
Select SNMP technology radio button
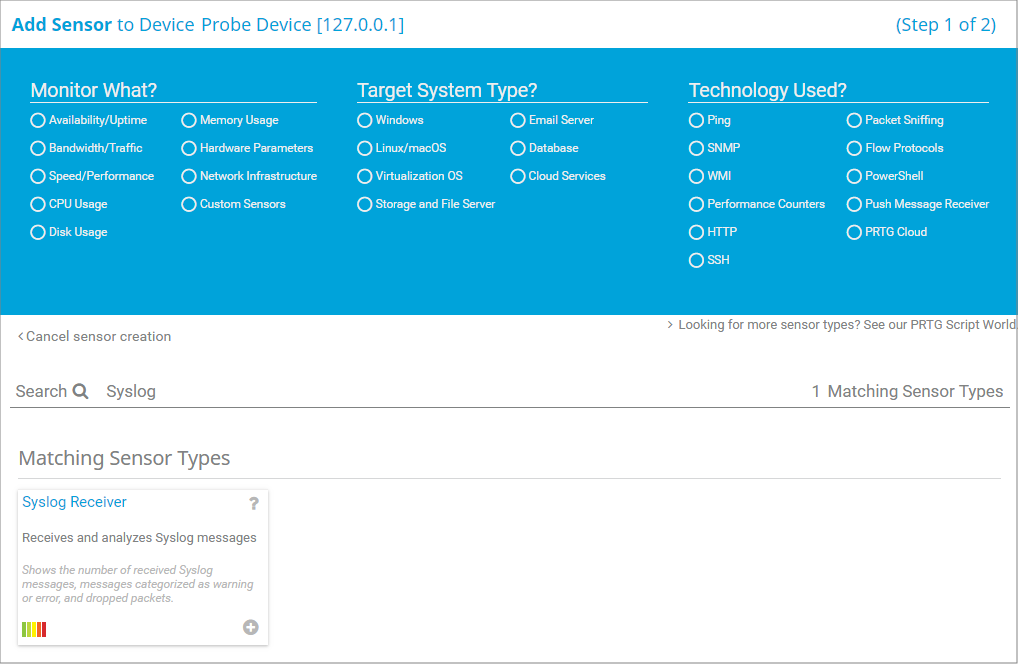697,148
